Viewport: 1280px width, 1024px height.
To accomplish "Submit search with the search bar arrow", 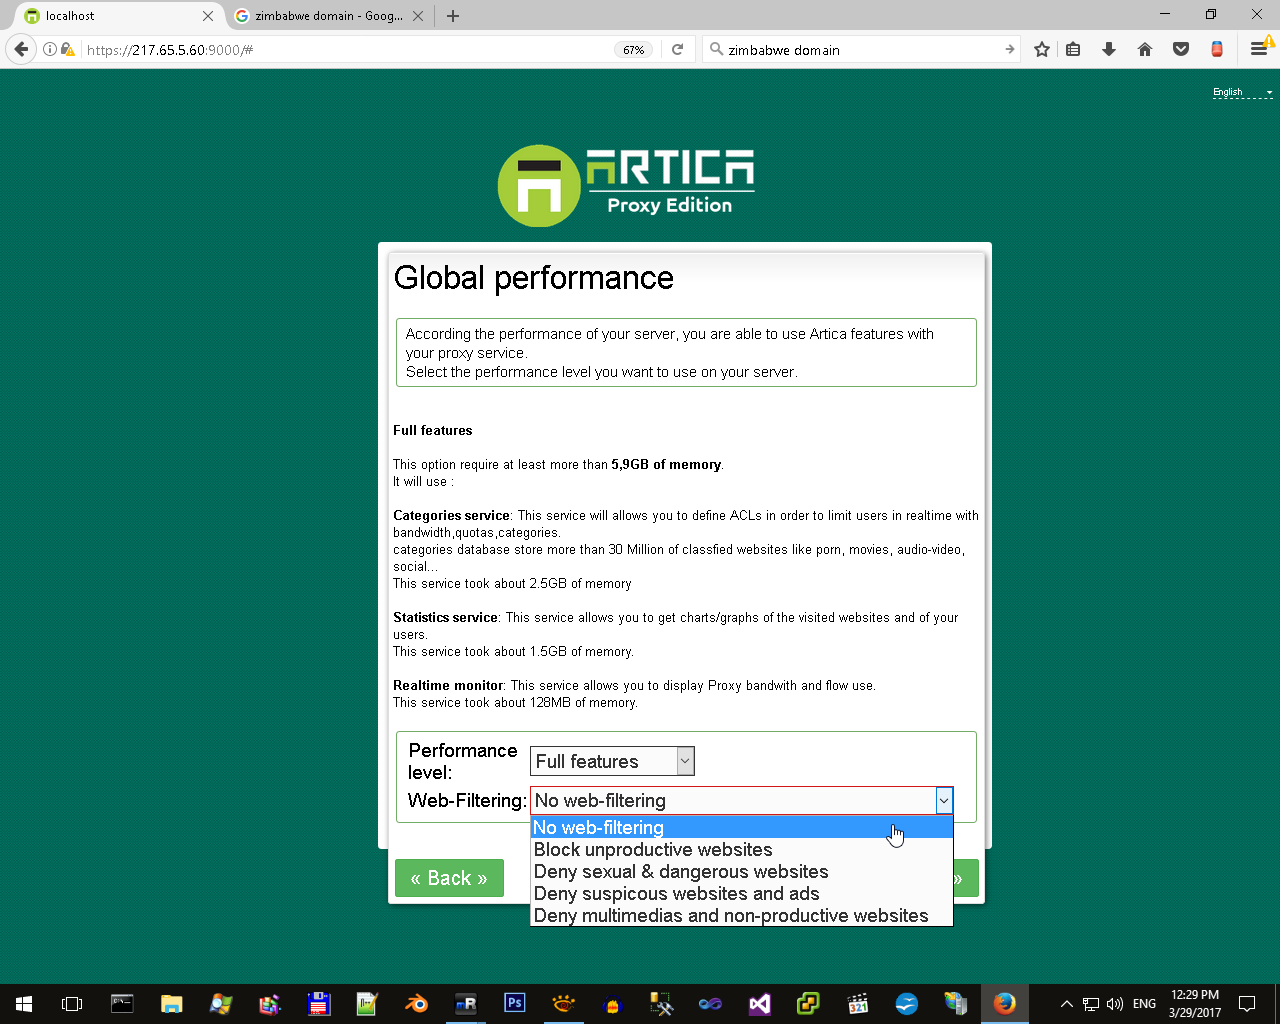I will [x=1009, y=49].
